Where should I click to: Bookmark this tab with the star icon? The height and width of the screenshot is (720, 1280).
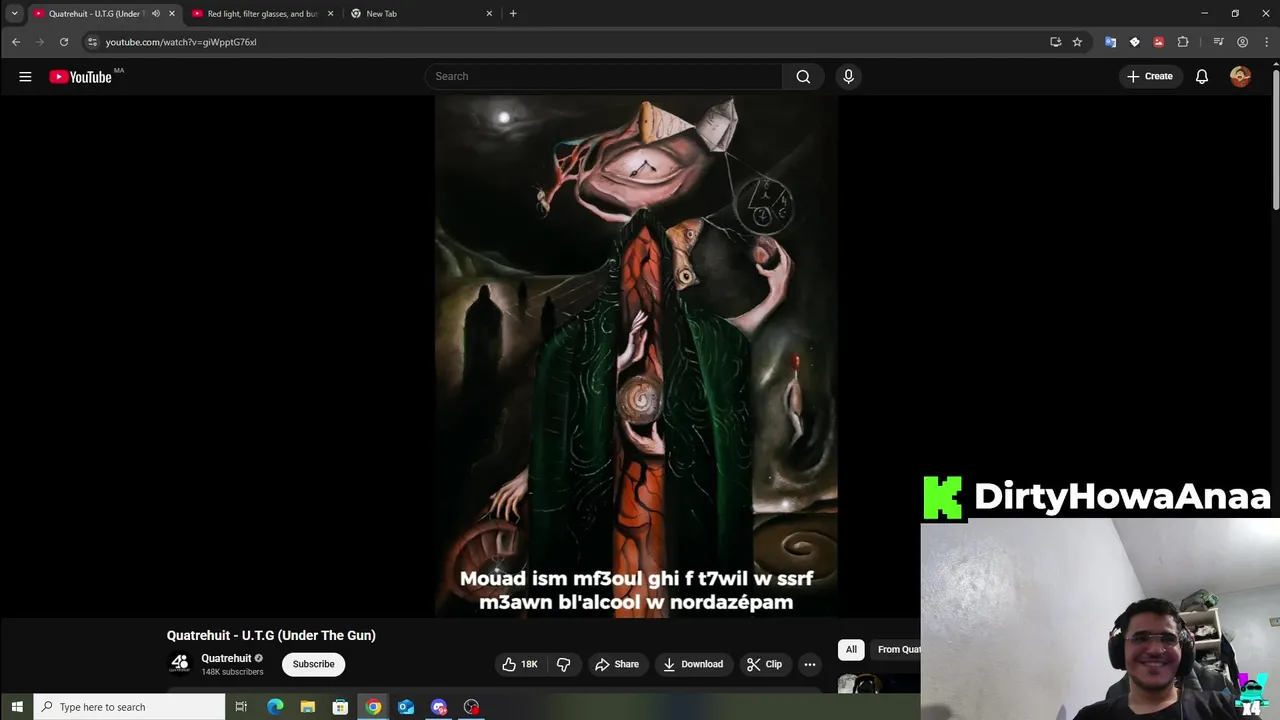pos(1077,42)
